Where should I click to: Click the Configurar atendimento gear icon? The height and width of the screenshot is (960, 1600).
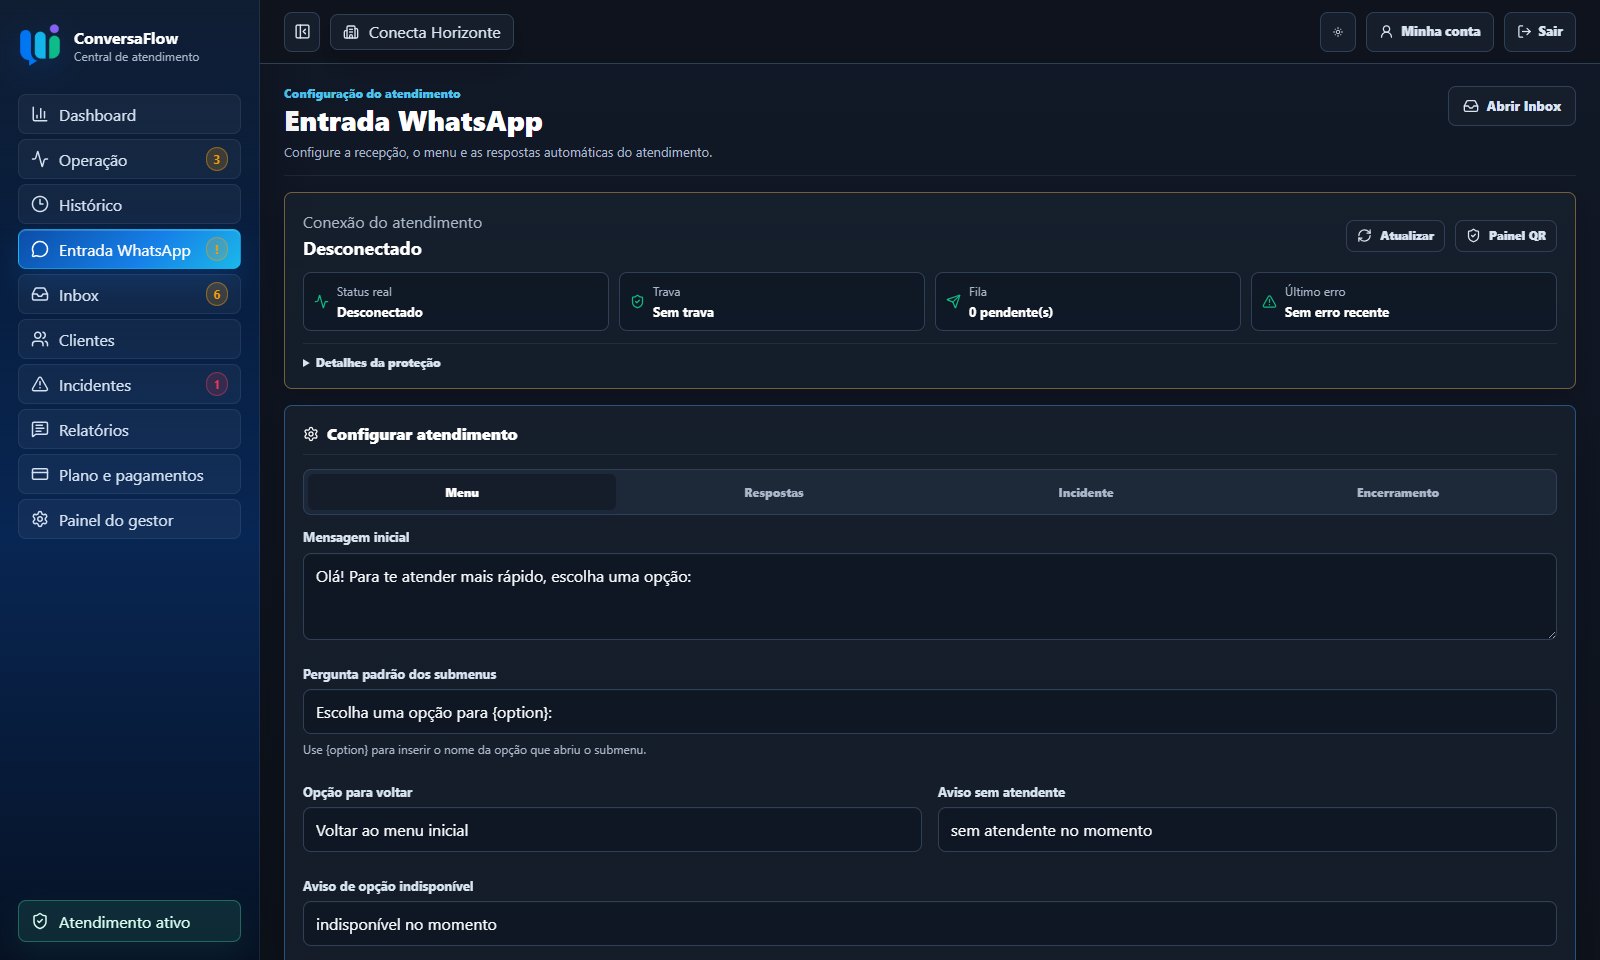311,434
